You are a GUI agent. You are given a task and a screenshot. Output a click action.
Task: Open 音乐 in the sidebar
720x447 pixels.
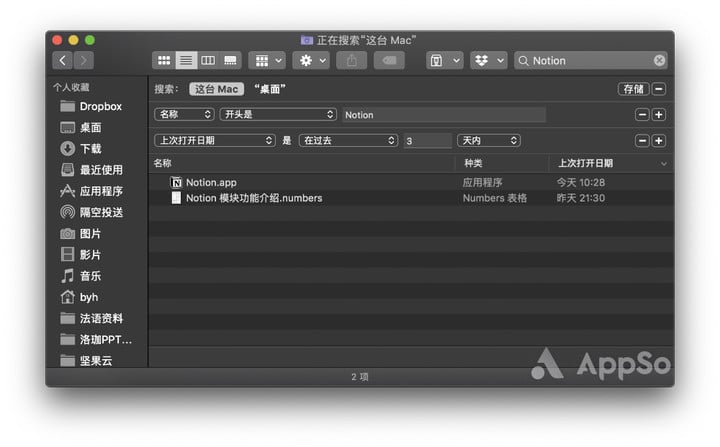pyautogui.click(x=97, y=276)
